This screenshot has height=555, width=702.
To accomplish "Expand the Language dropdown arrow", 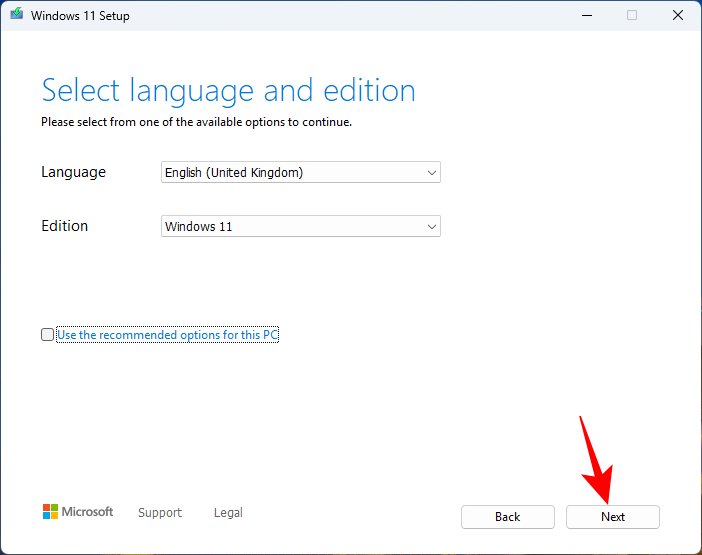I will tap(432, 173).
